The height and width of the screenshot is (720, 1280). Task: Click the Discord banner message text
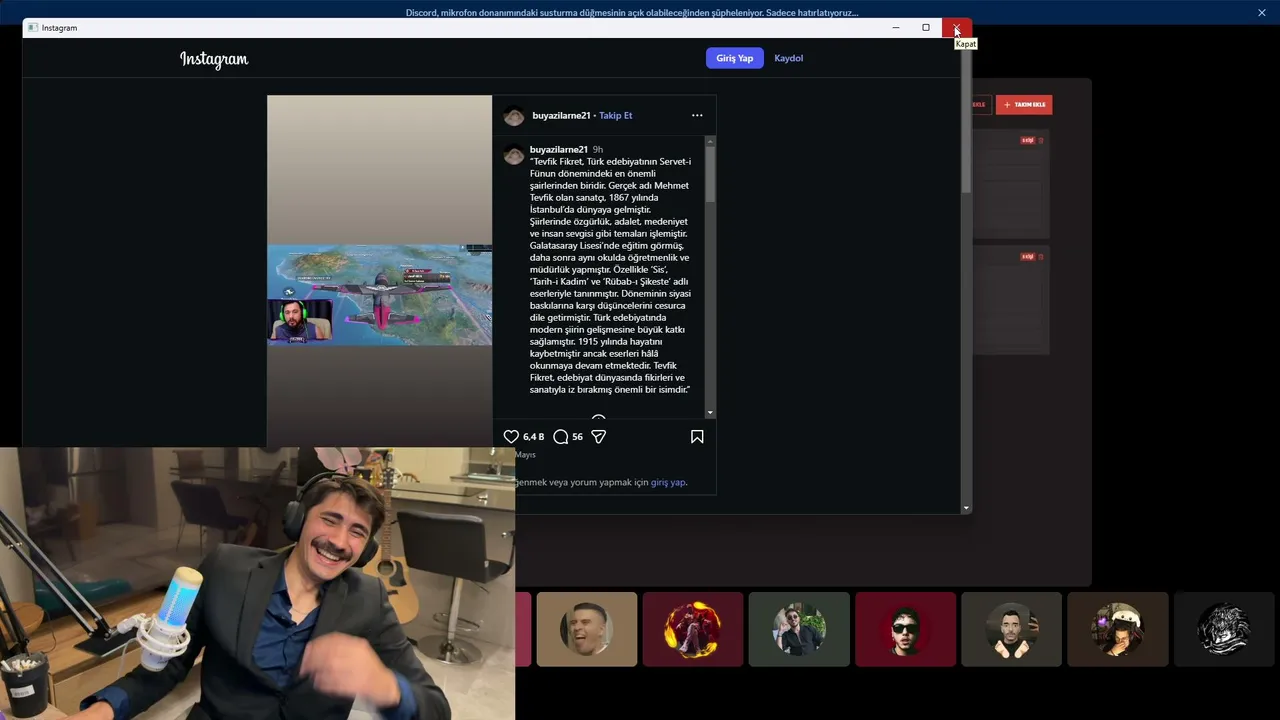point(632,13)
